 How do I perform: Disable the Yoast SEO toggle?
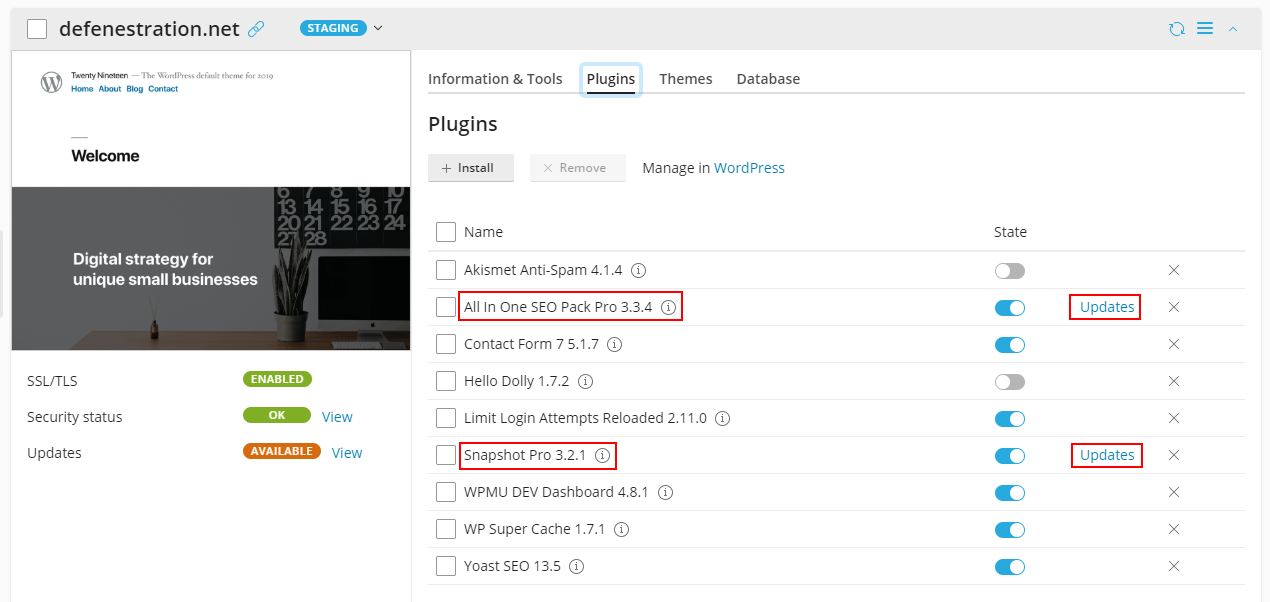point(1010,566)
